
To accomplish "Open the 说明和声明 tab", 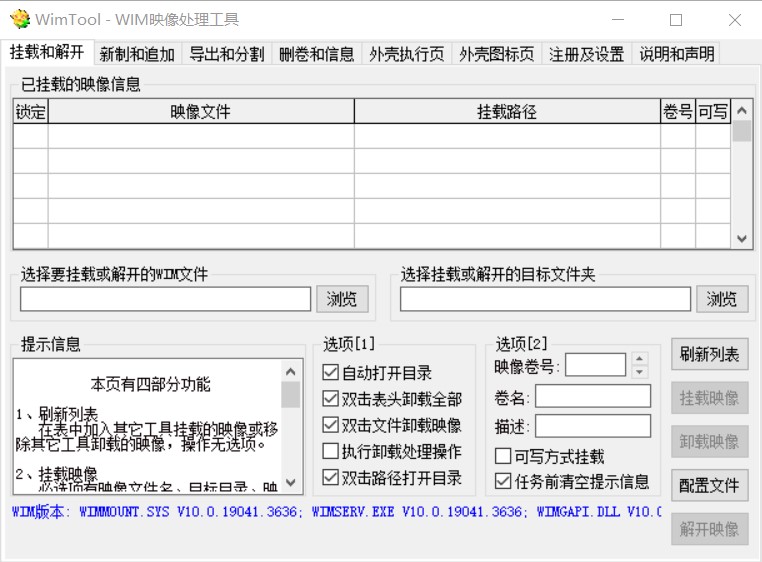I will coord(676,53).
